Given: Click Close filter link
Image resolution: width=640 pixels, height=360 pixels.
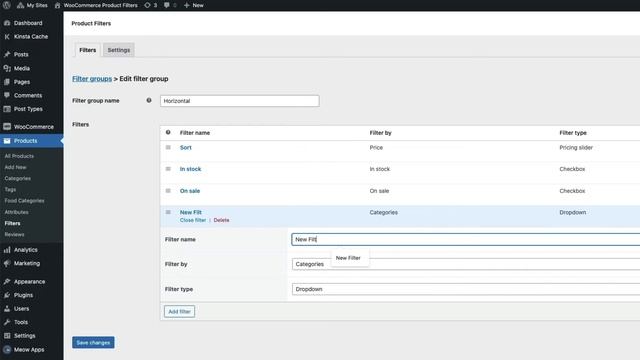Looking at the screenshot, I should pyautogui.click(x=193, y=220).
